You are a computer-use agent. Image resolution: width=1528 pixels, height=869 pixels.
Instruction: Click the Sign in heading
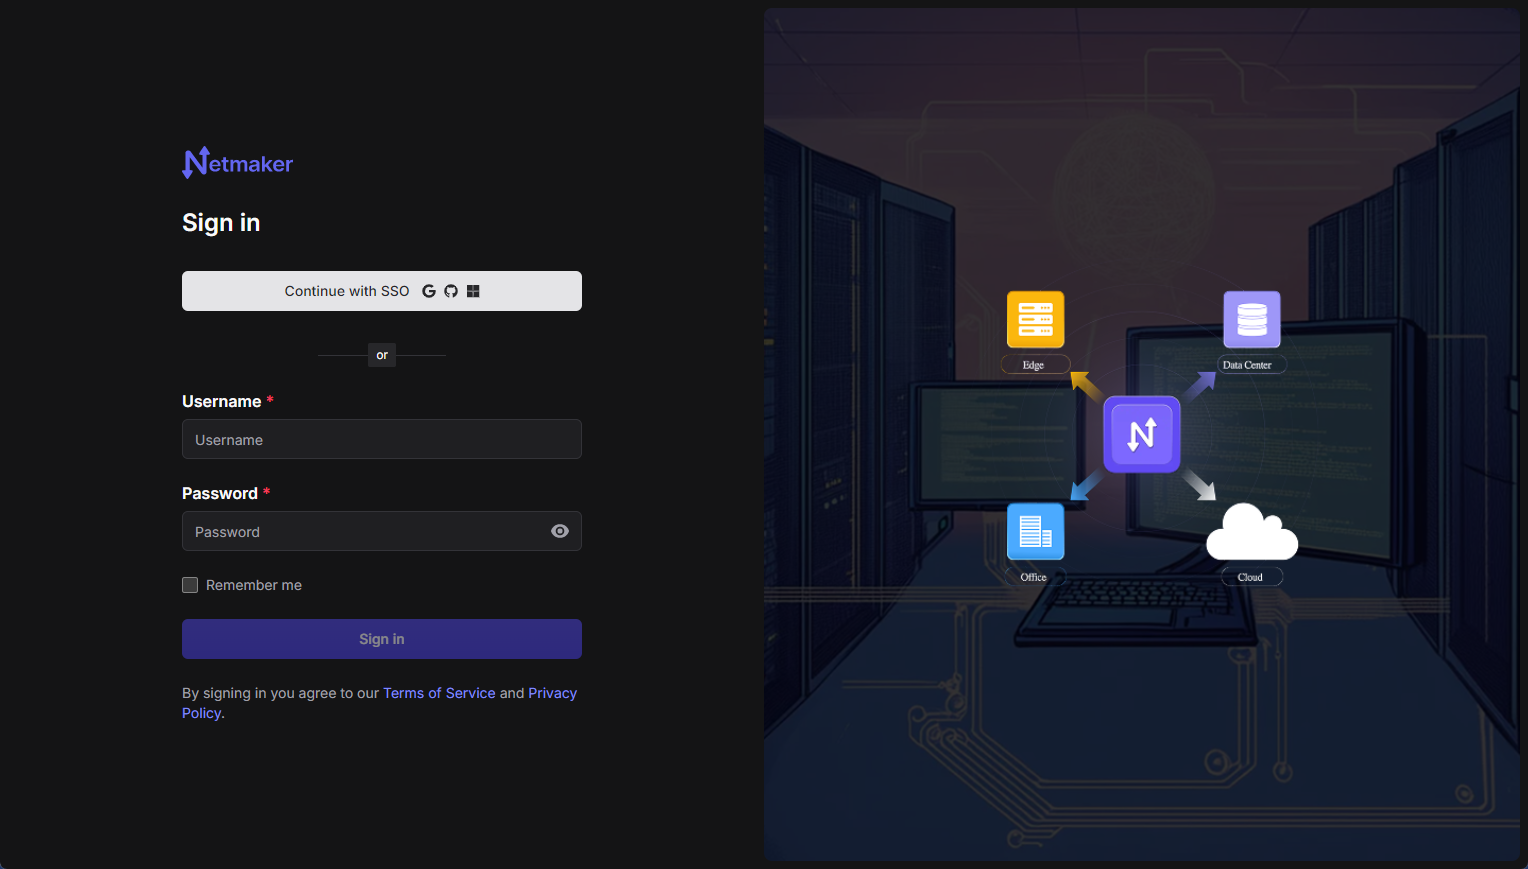[221, 223]
